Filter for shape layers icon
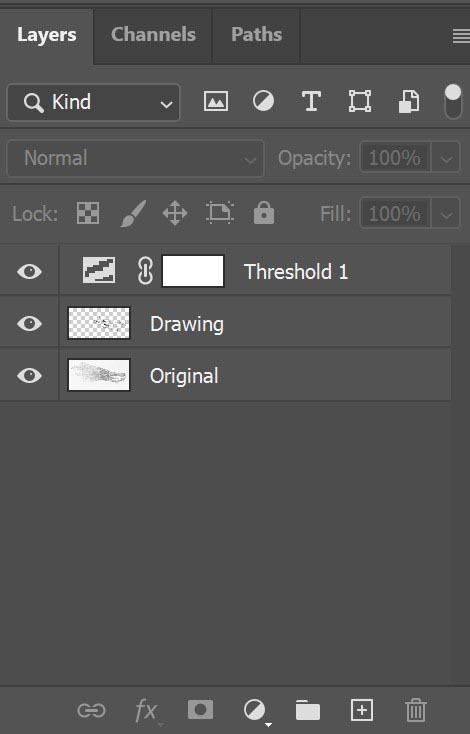470x734 pixels. [360, 101]
